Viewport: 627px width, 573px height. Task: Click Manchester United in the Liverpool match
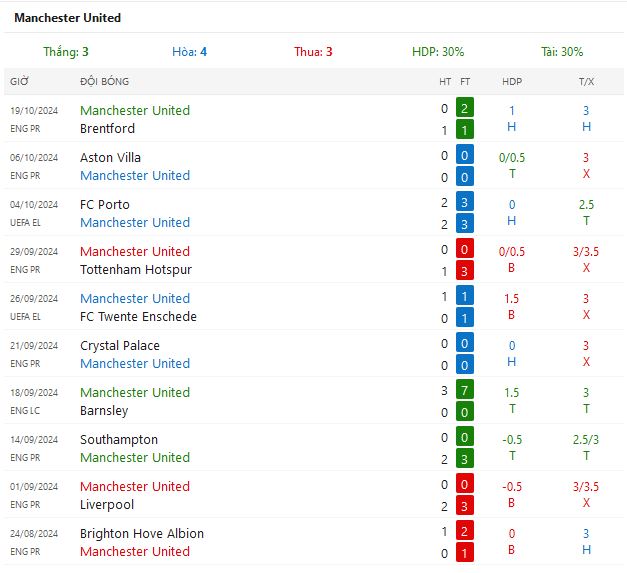coord(135,487)
